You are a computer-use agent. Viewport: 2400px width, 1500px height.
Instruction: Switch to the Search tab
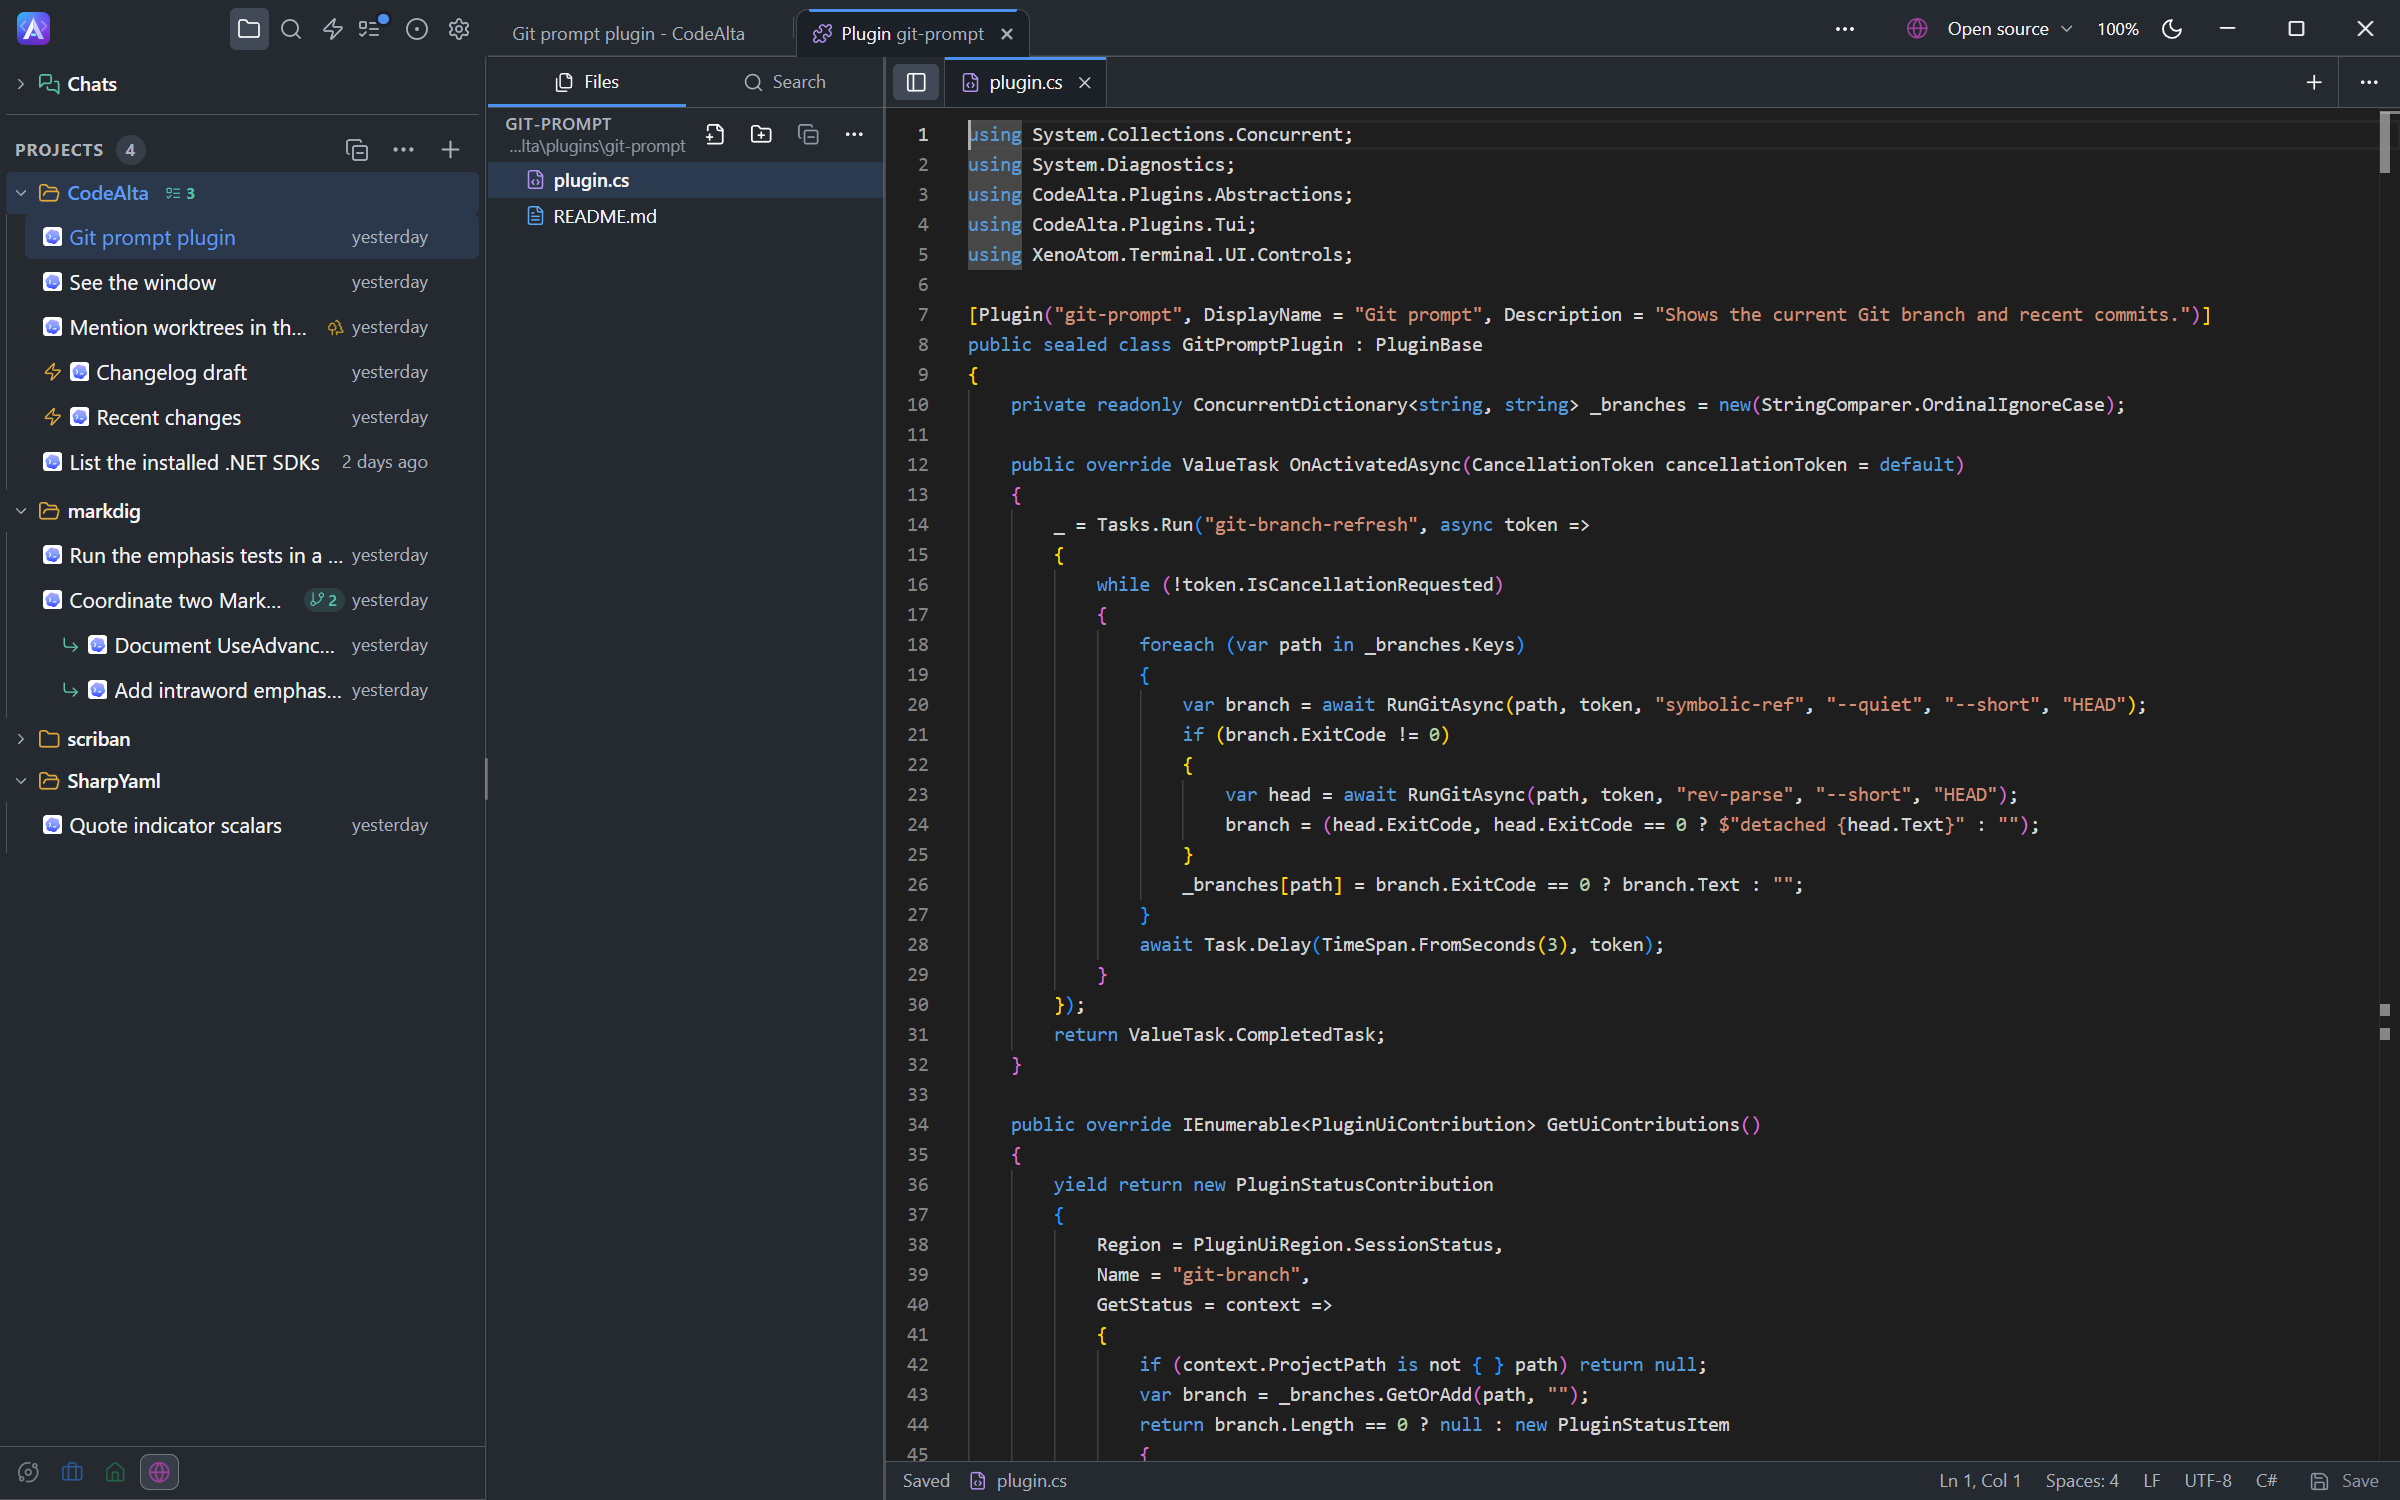(x=785, y=82)
